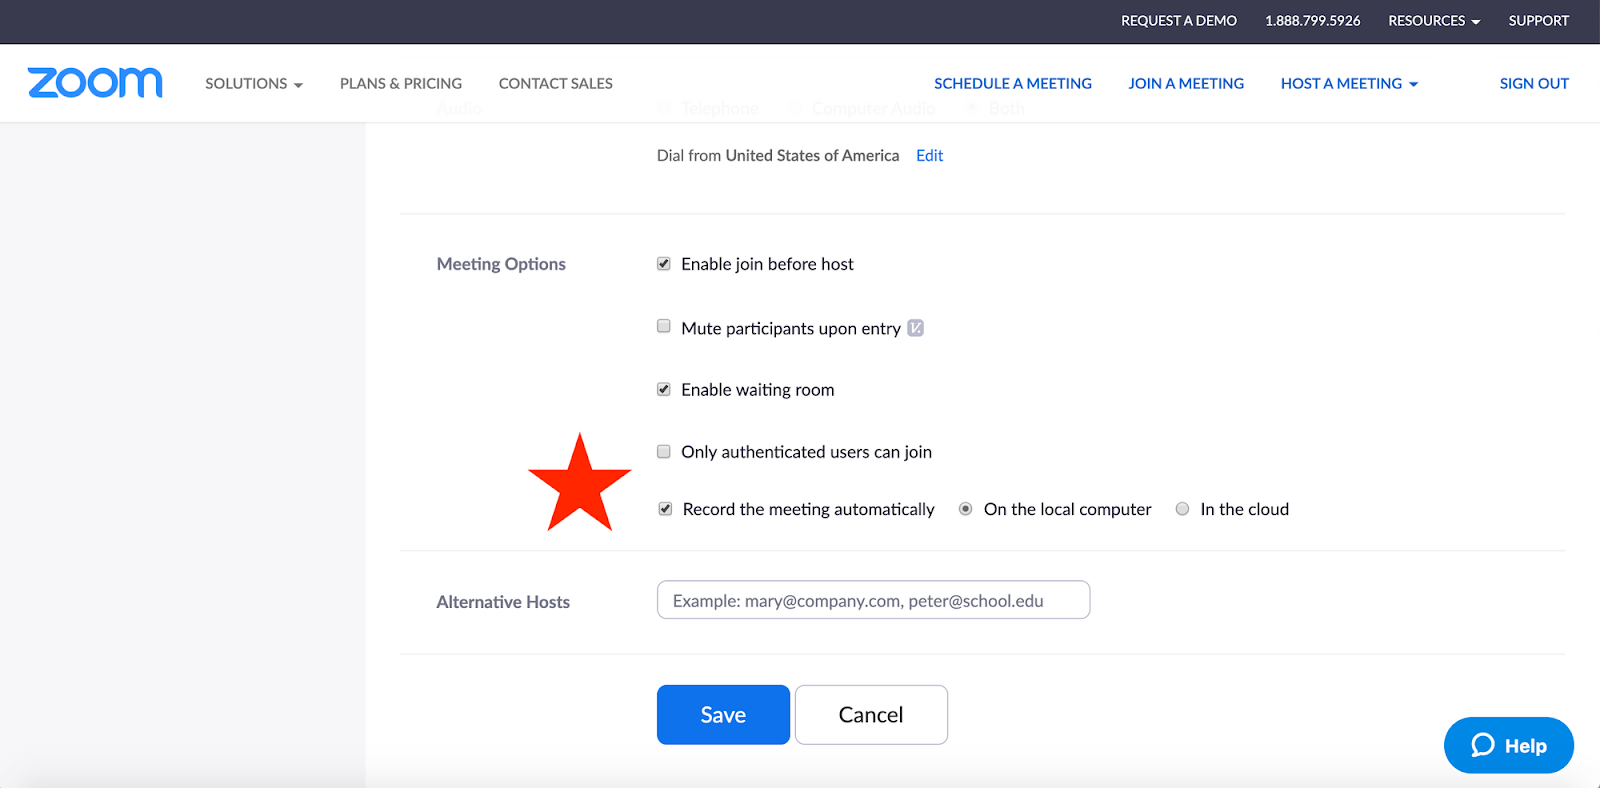Open Join a Meeting

coord(1186,84)
